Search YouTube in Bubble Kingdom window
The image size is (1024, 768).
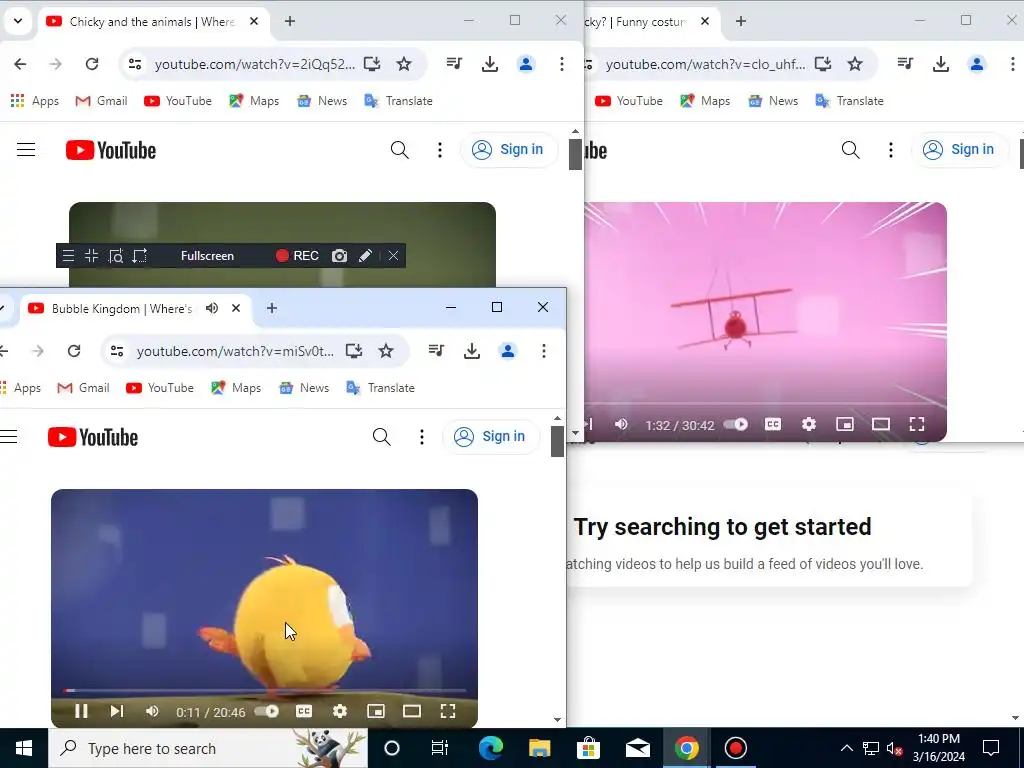point(381,436)
